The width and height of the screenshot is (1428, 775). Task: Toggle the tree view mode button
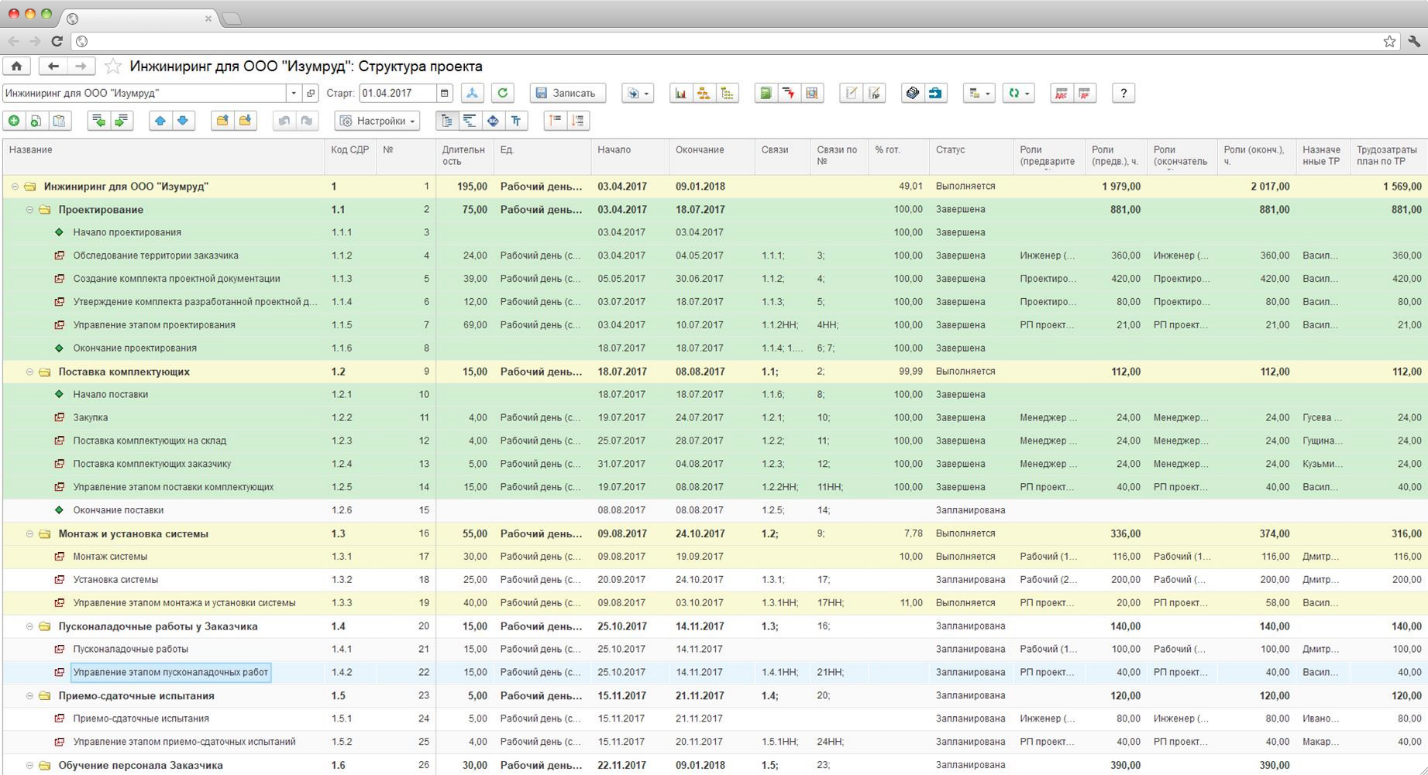448,121
